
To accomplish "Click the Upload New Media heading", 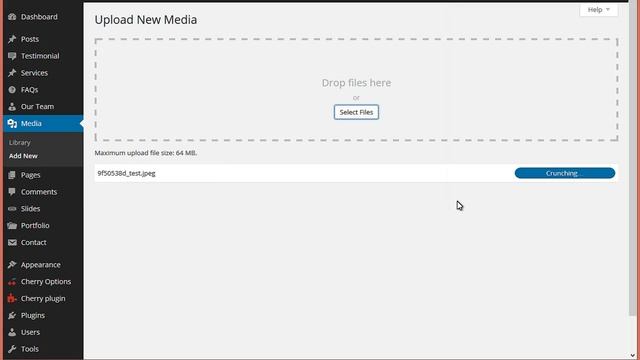I will pos(146,20).
